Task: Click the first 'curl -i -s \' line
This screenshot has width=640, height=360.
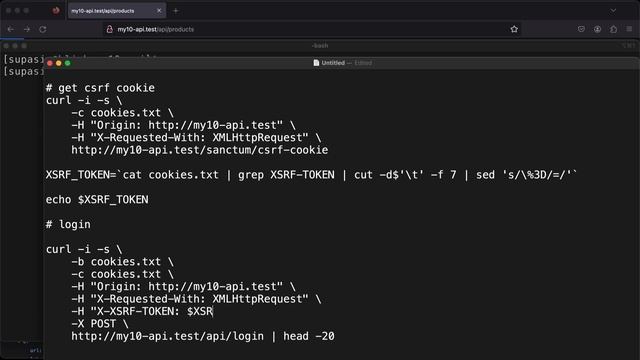Action: (x=84, y=100)
